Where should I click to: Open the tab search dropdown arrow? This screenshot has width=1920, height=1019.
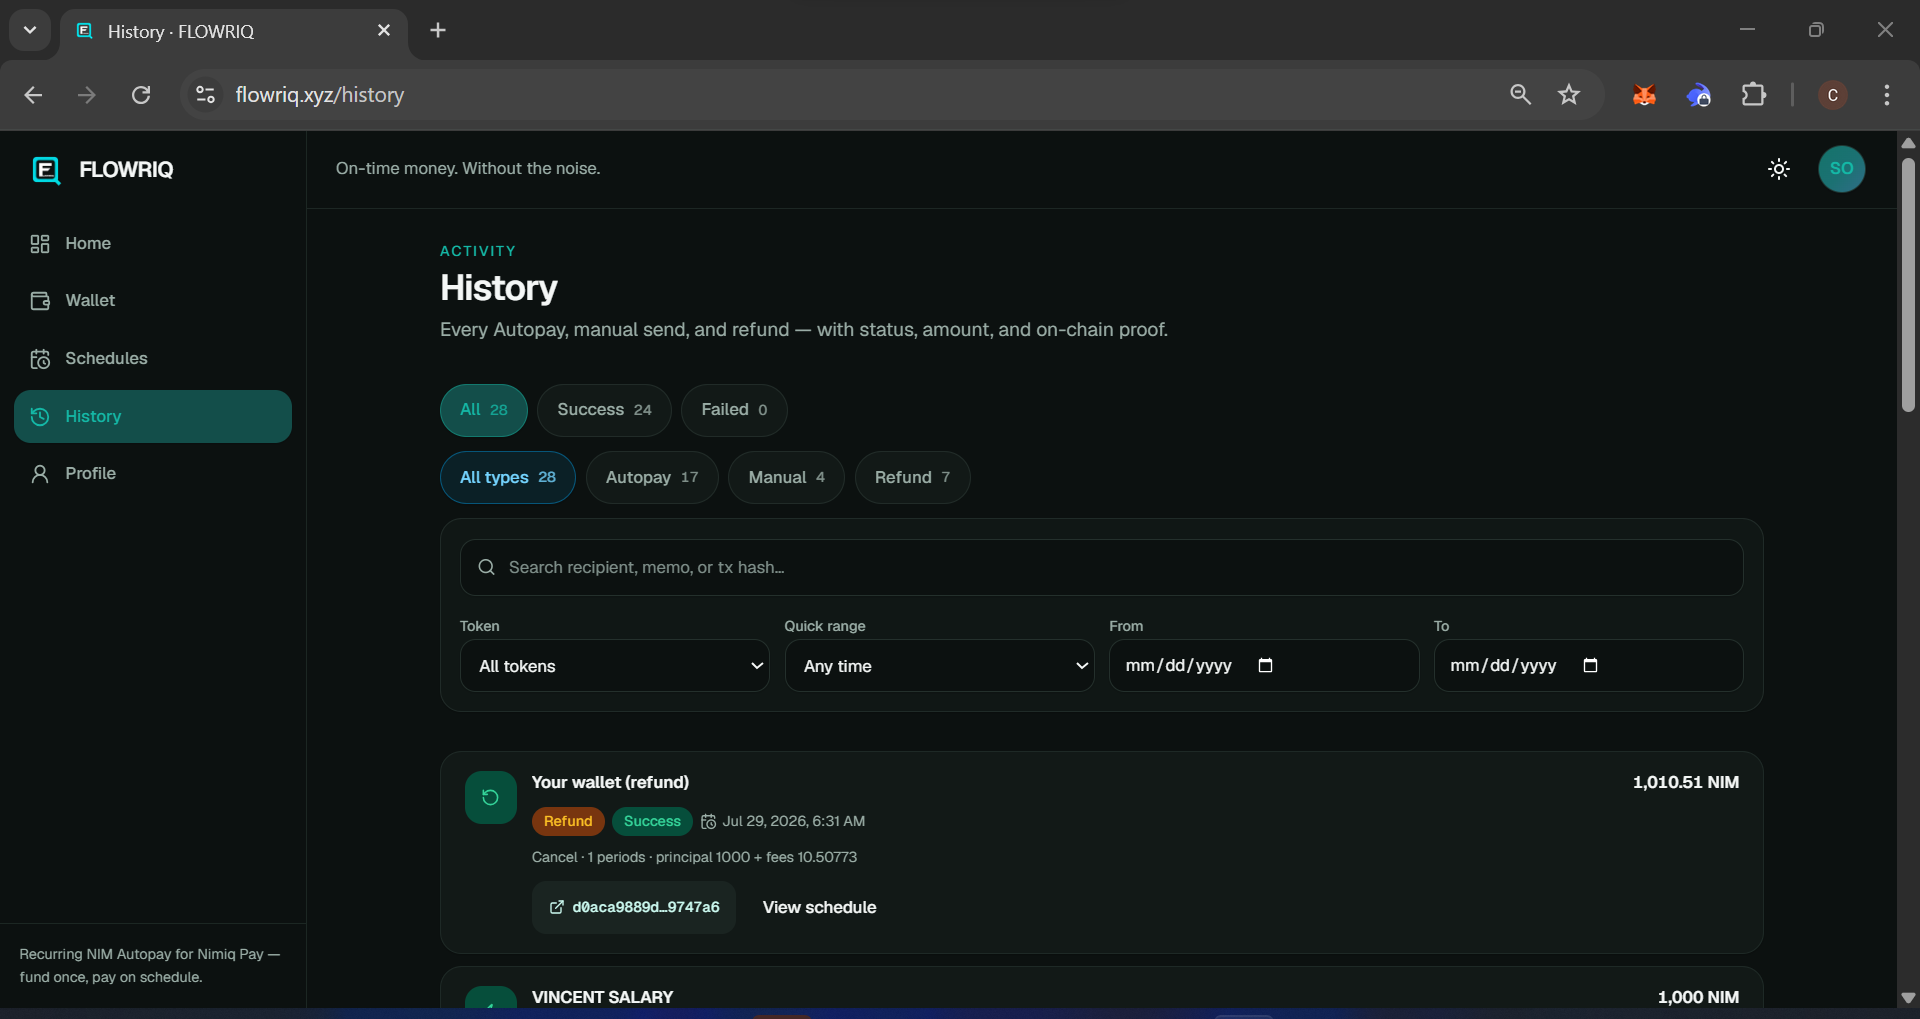click(x=30, y=30)
